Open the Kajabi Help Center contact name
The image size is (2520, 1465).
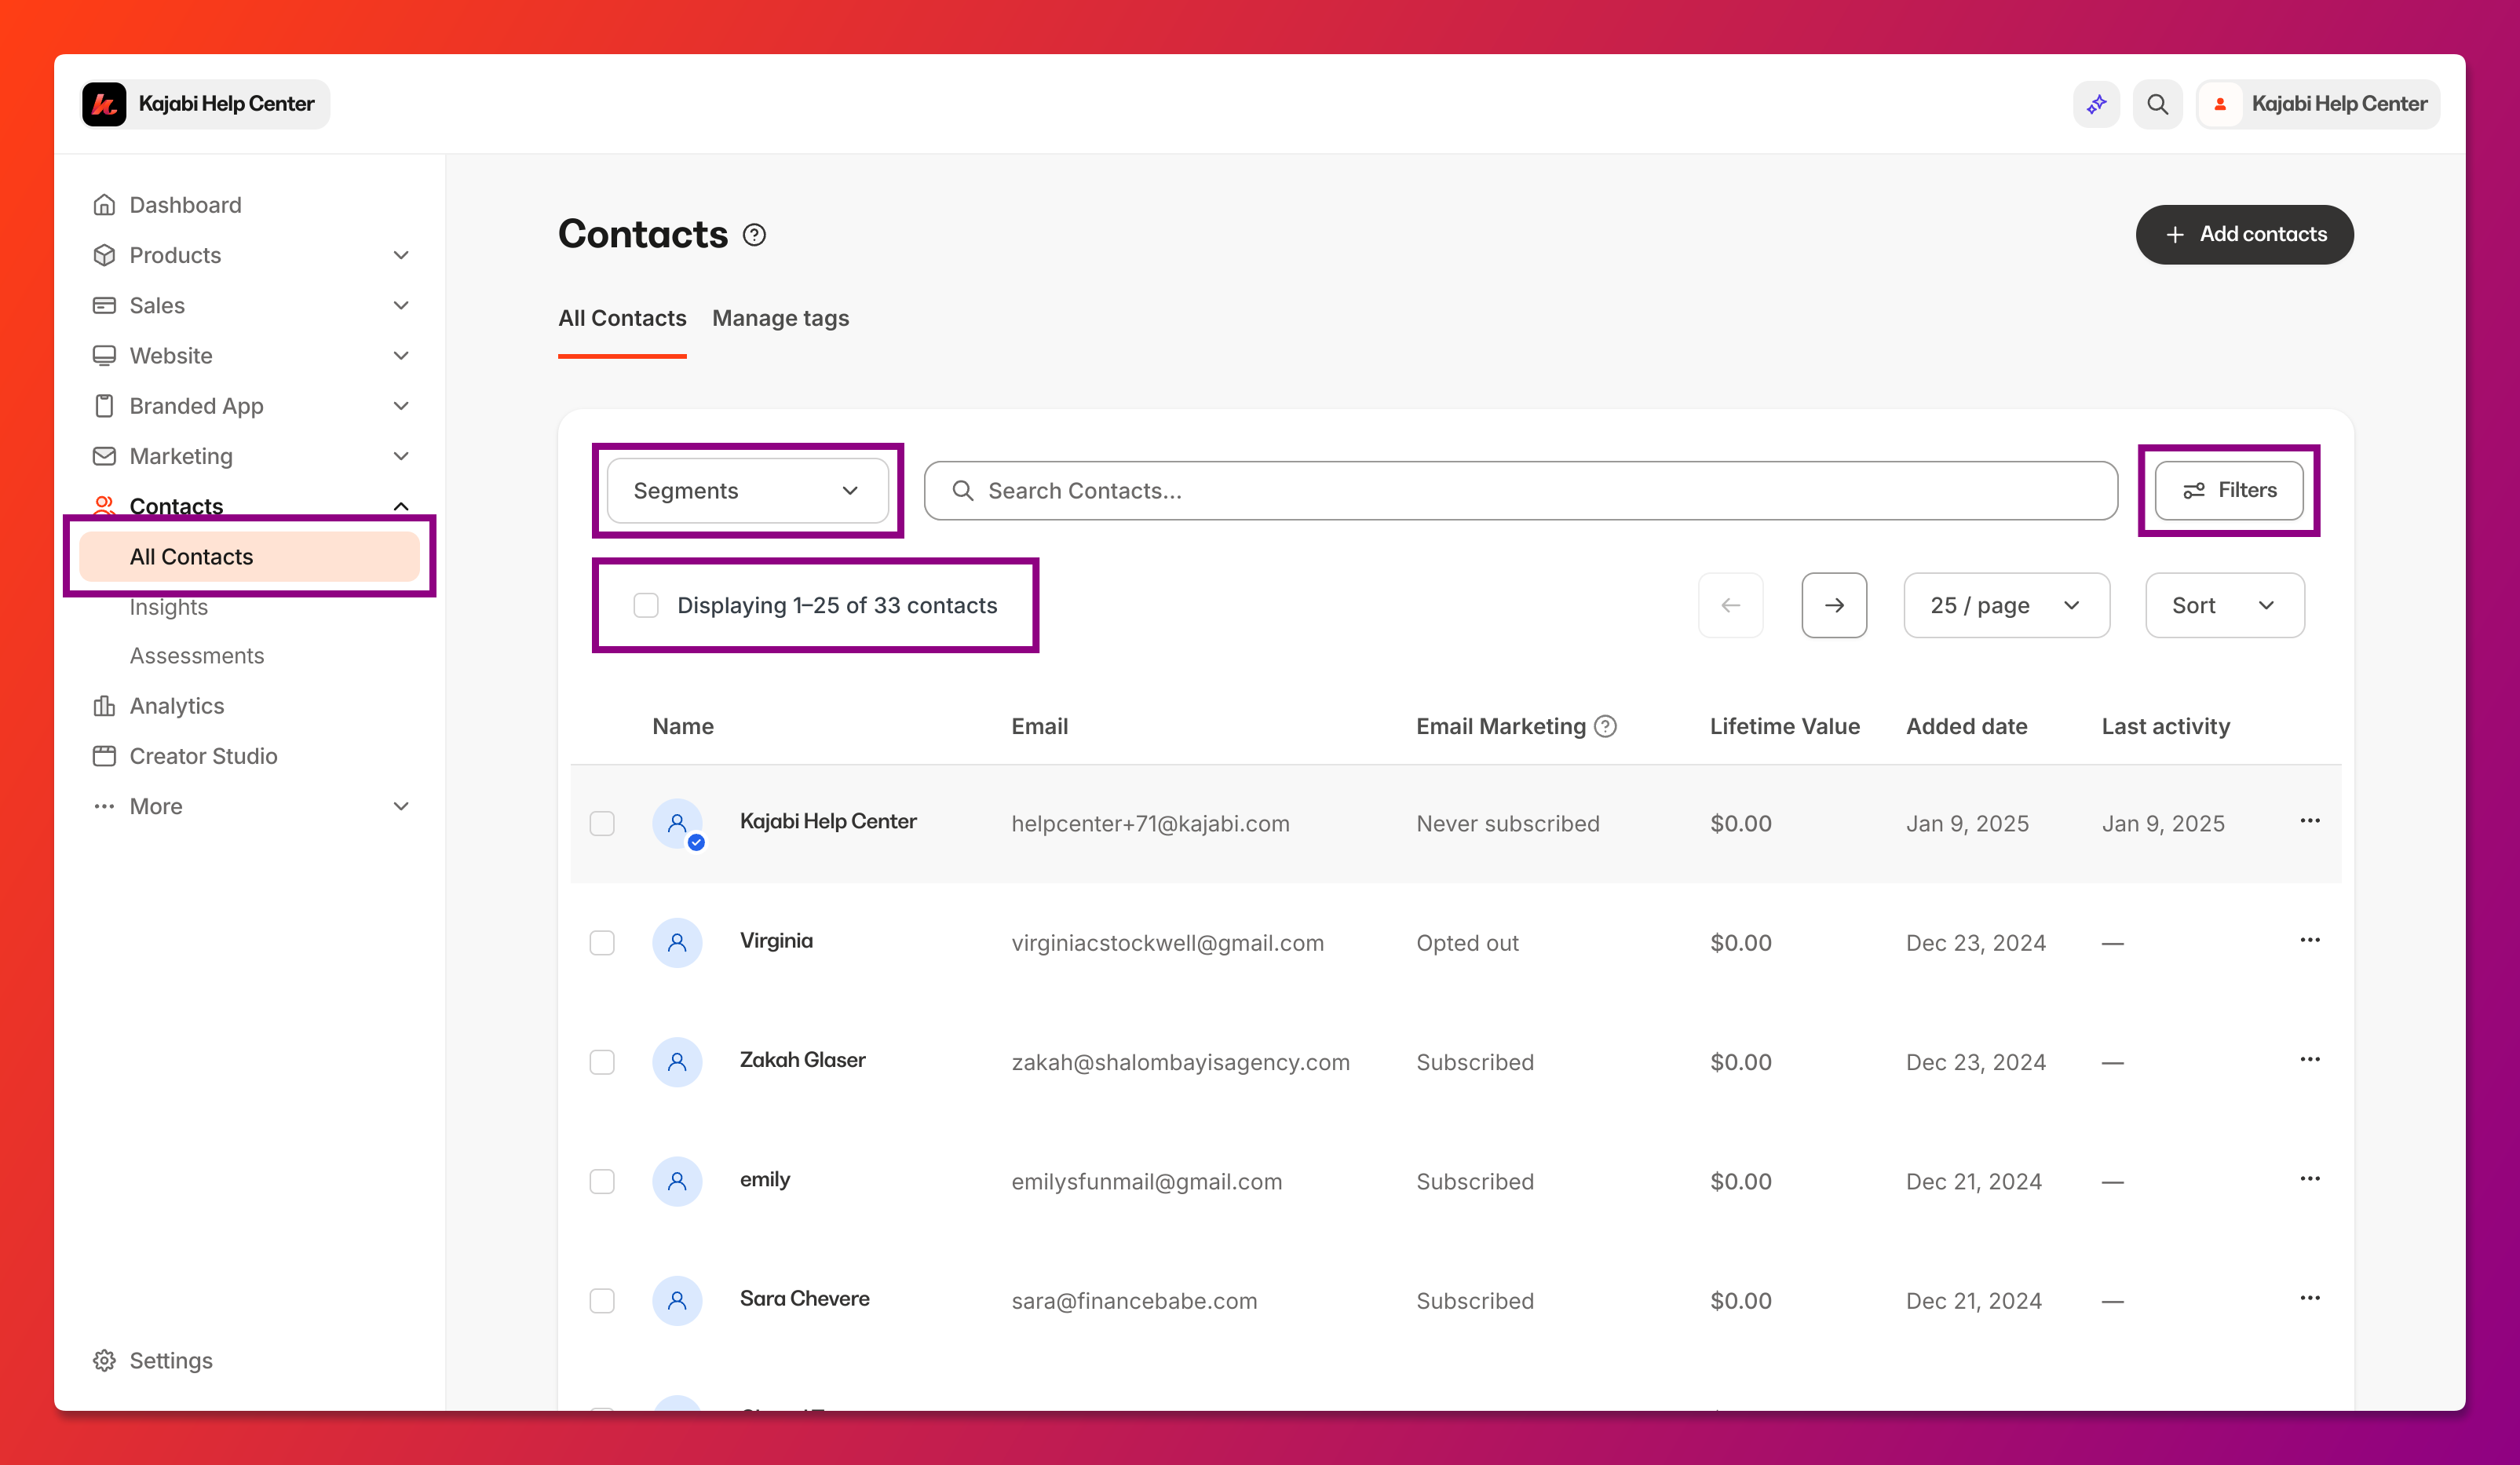tap(828, 821)
